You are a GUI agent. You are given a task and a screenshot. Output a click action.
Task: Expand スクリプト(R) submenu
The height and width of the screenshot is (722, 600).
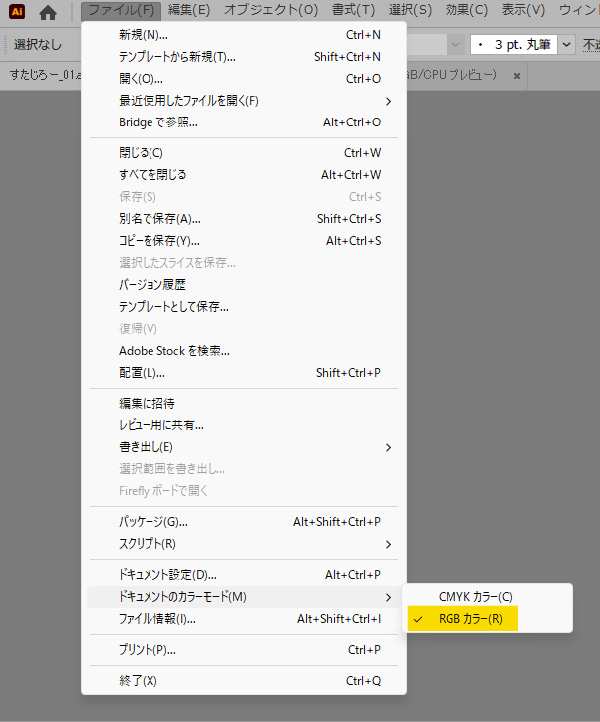(x=244, y=544)
